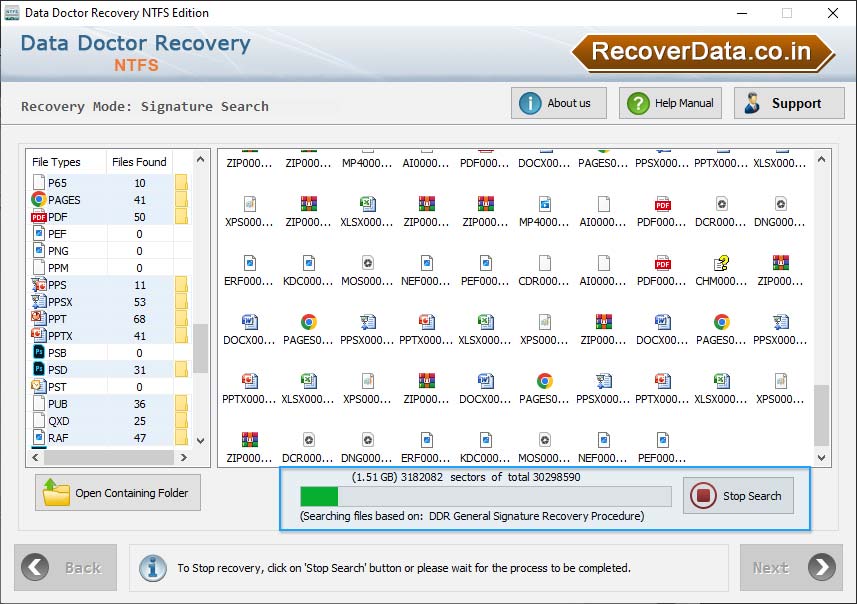857x604 pixels.
Task: Select the PPTX icon in File Types list
Action: (39, 336)
